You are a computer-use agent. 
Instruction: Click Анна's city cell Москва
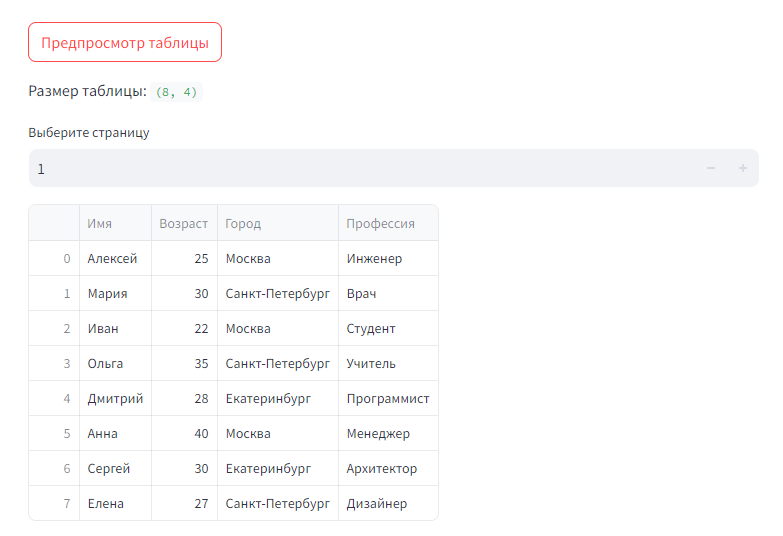[278, 433]
